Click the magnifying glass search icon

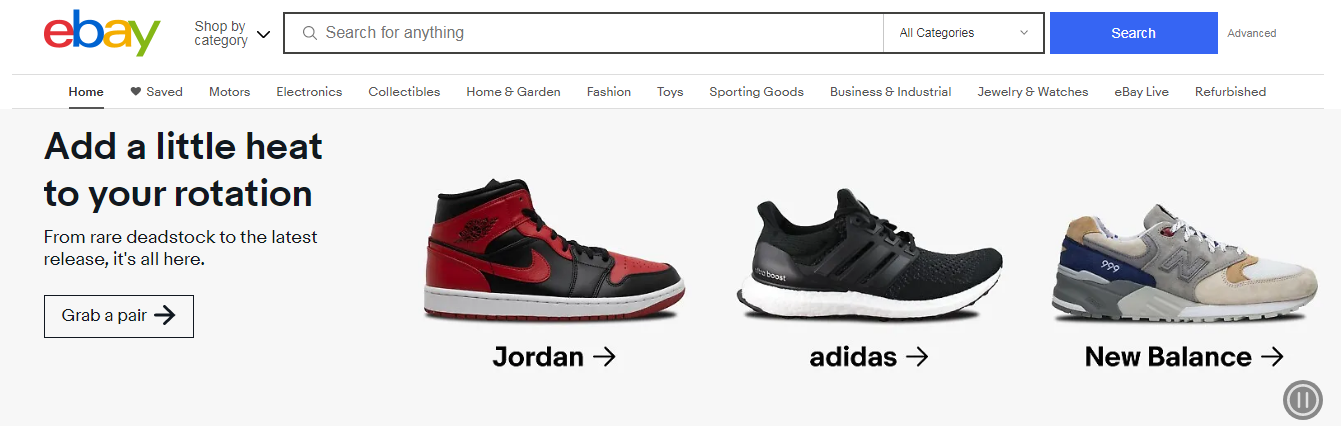(x=310, y=33)
